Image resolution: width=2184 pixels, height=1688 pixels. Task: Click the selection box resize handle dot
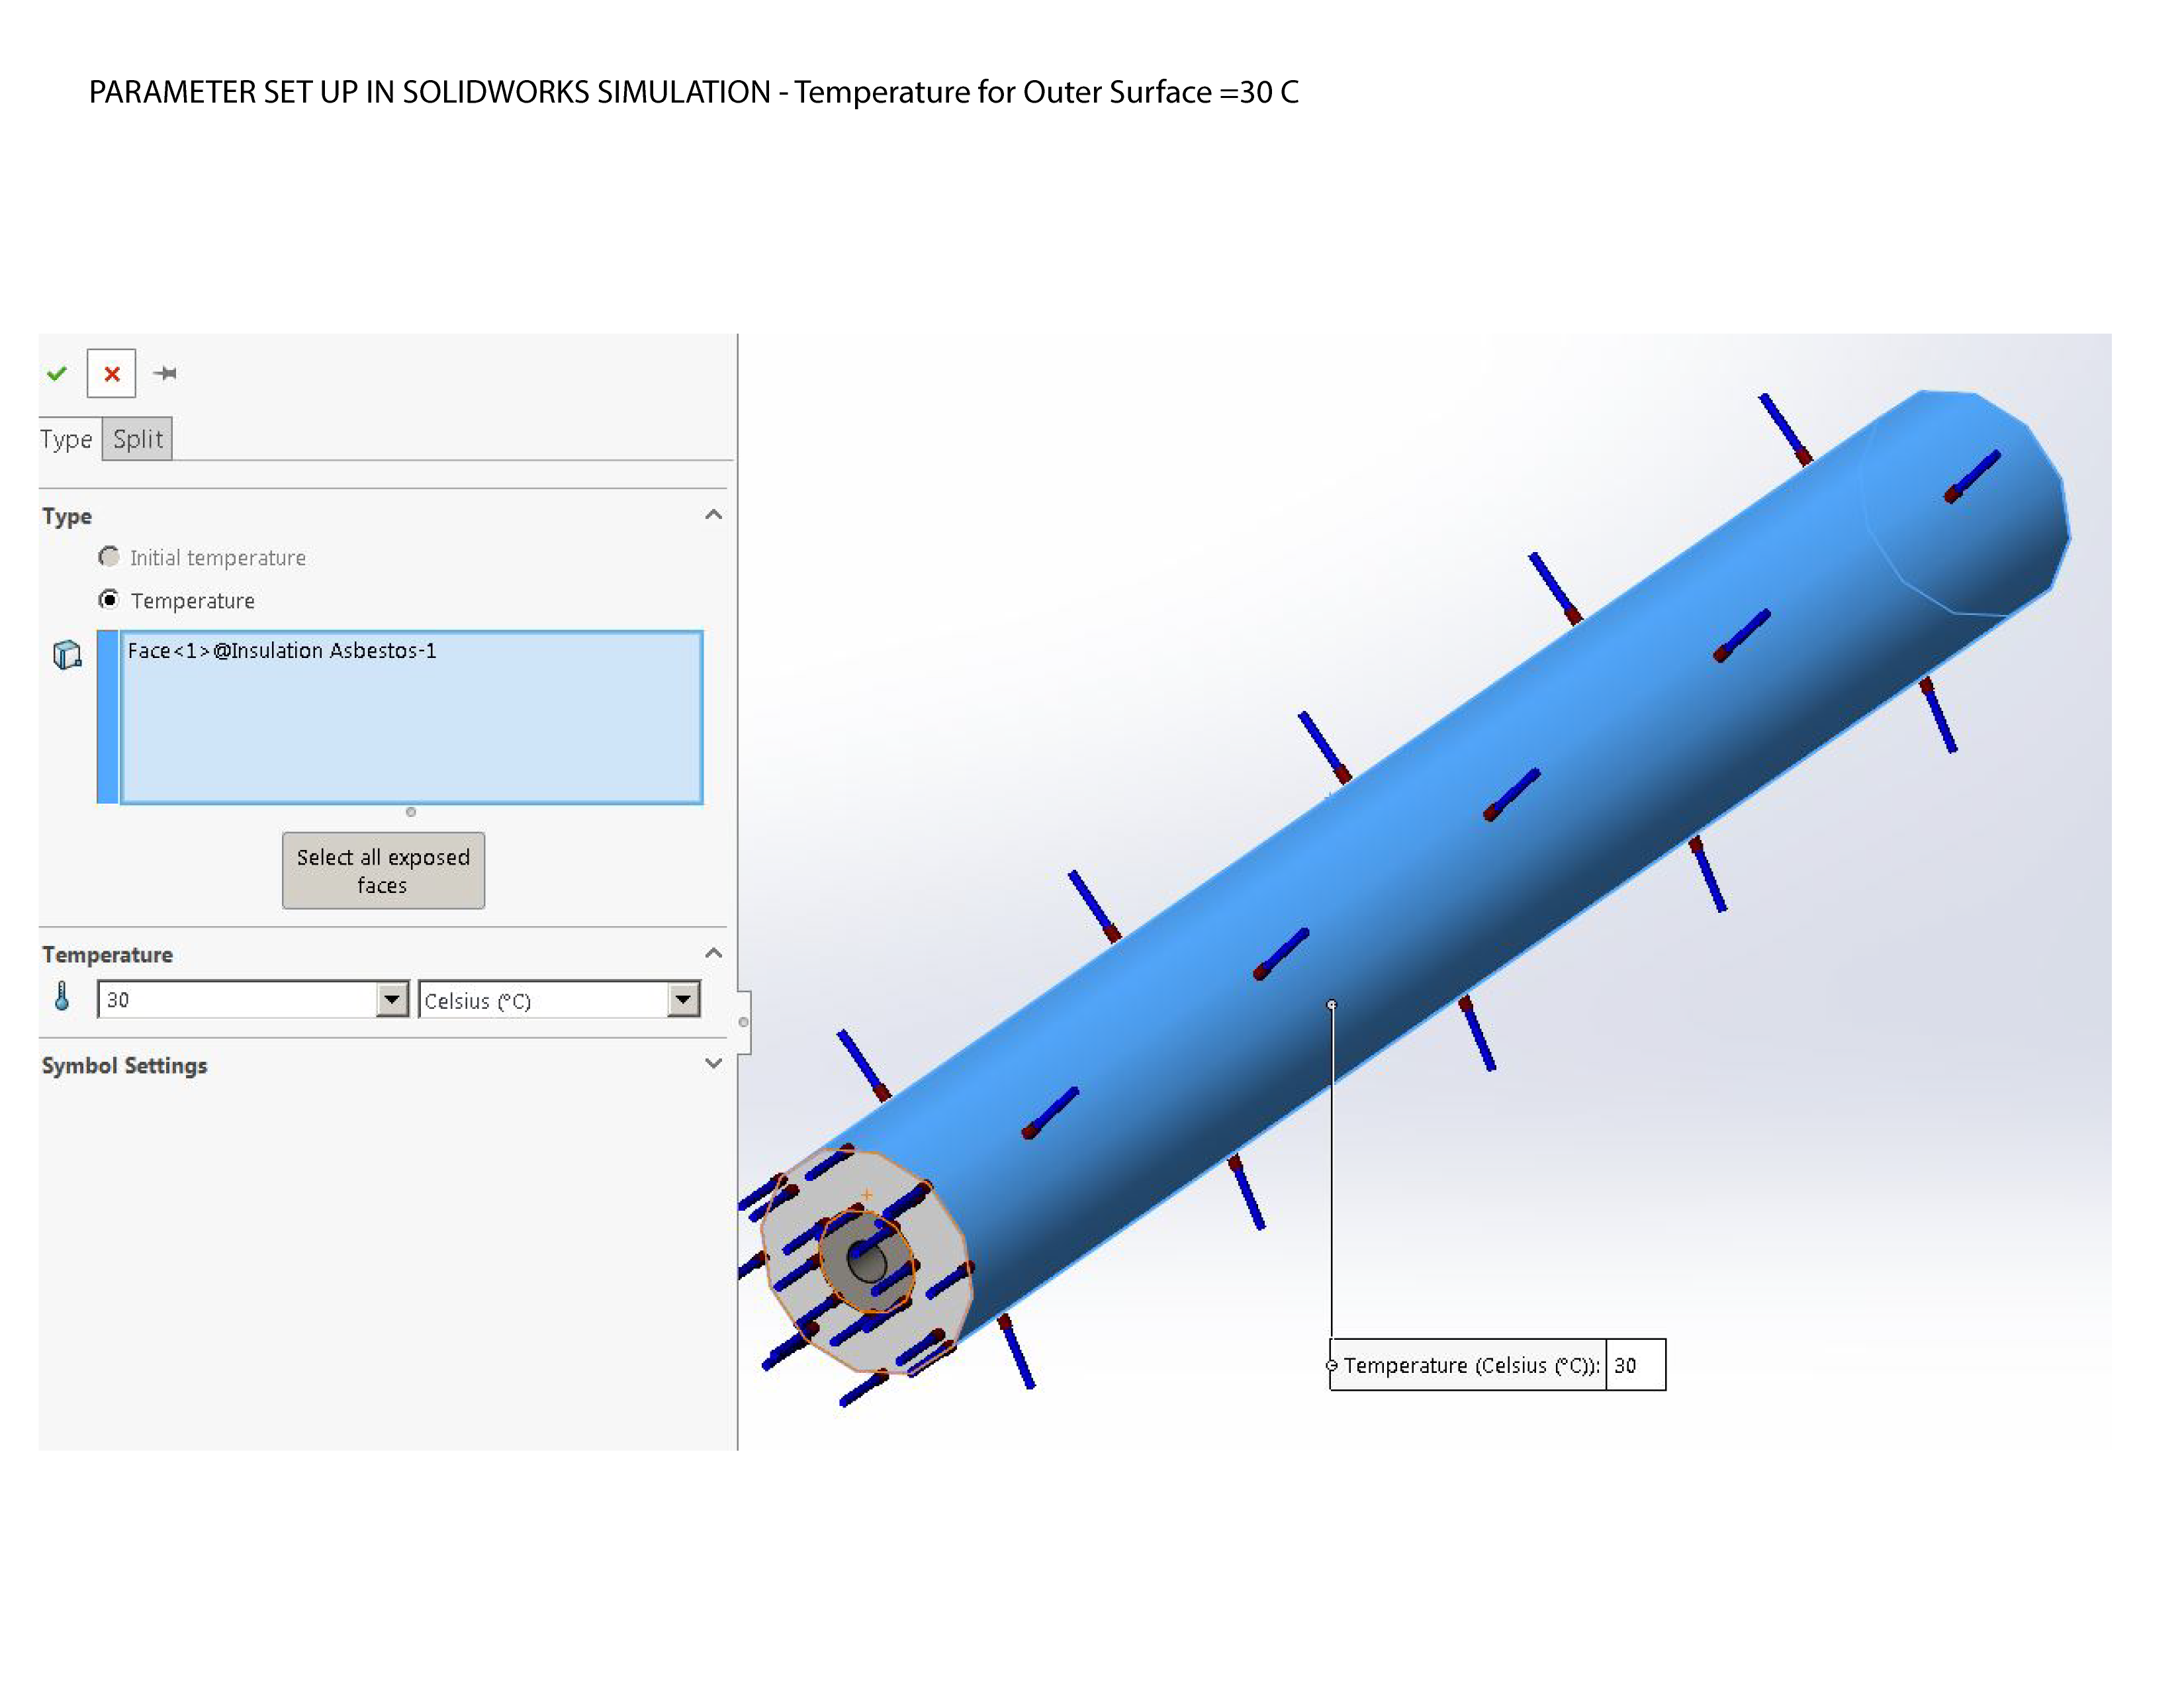(411, 812)
